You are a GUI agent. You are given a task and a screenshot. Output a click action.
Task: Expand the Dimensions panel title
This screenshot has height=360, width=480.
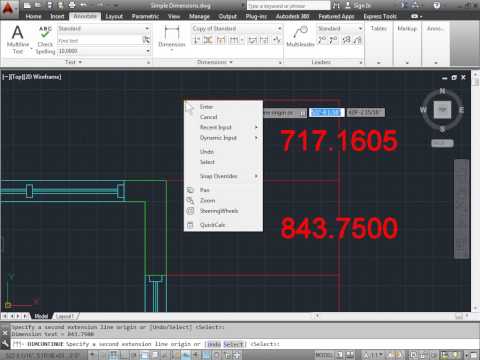click(214, 62)
